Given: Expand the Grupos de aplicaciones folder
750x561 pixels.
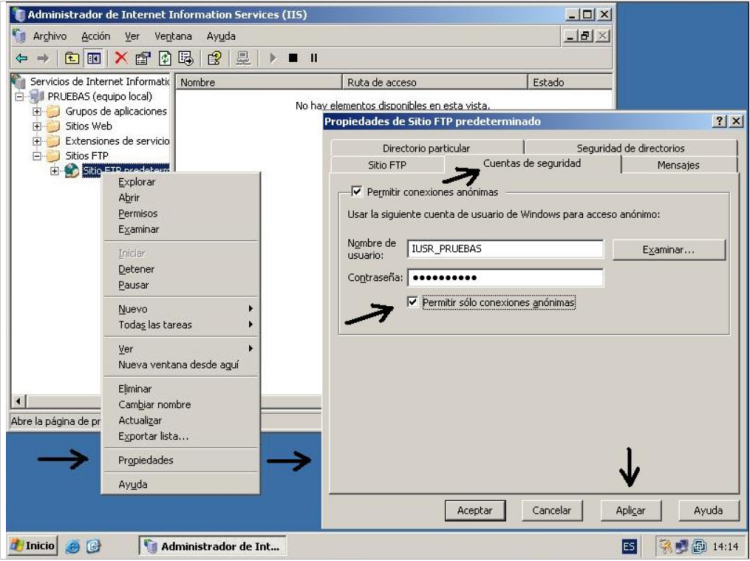Looking at the screenshot, I should pos(37,111).
